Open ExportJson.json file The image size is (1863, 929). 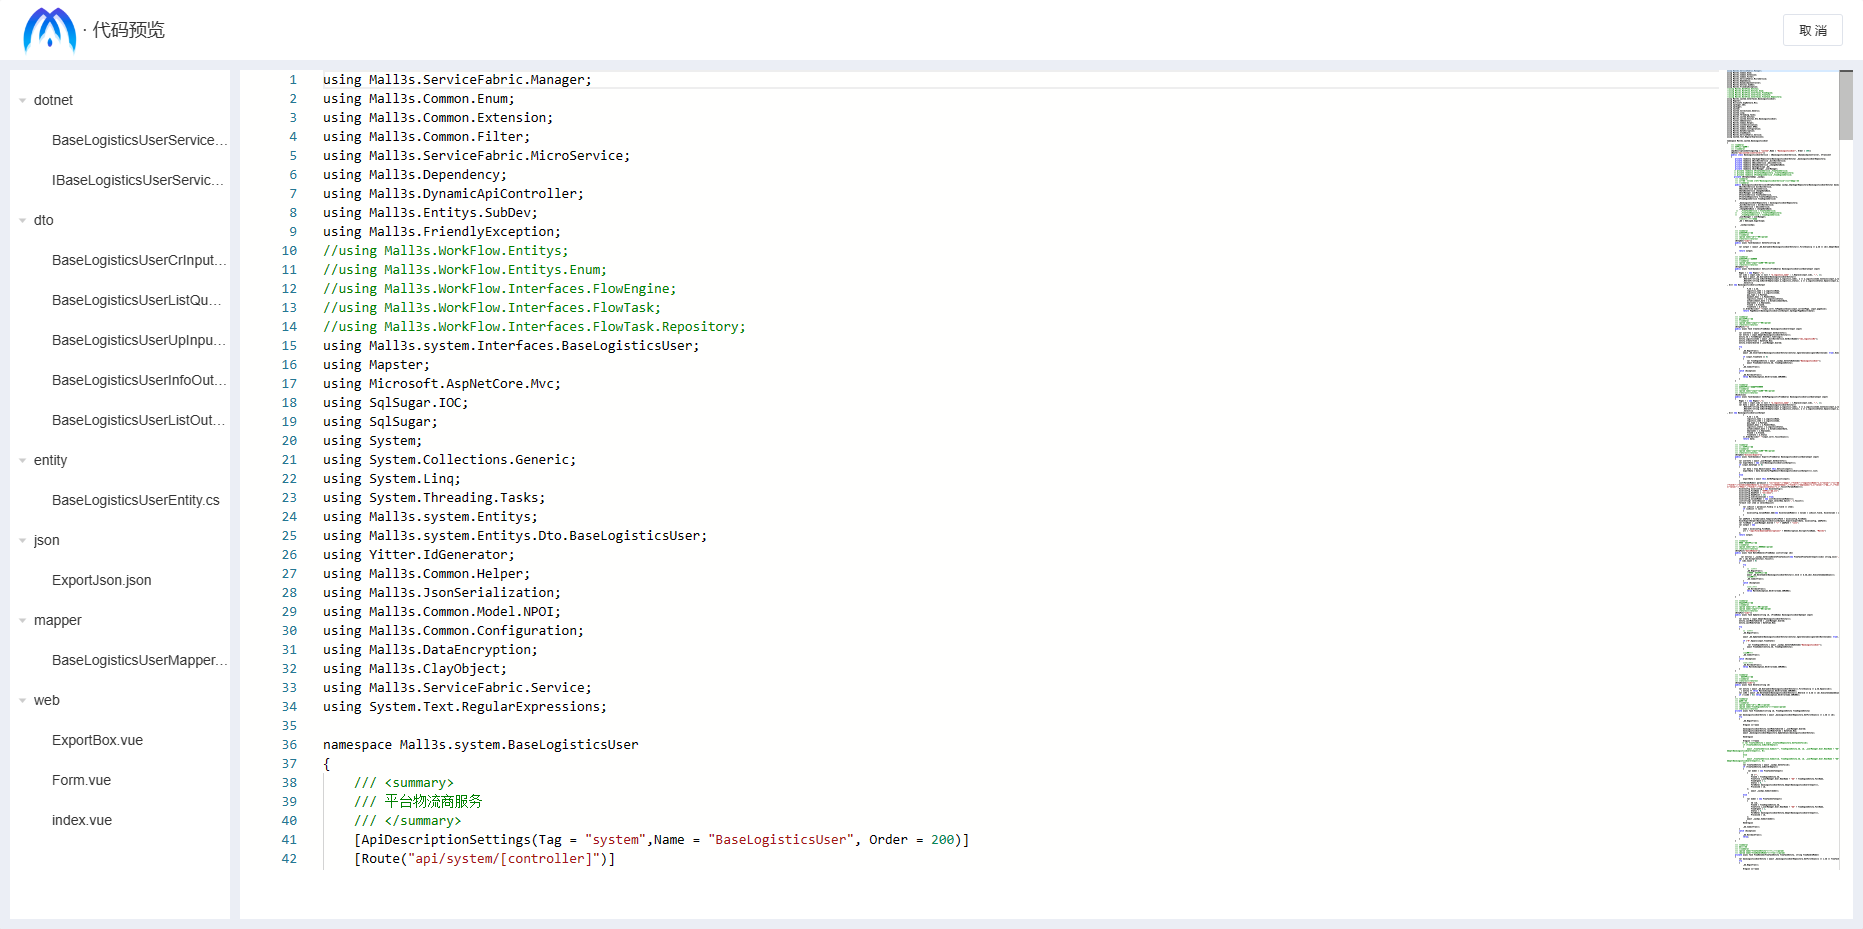coord(102,580)
